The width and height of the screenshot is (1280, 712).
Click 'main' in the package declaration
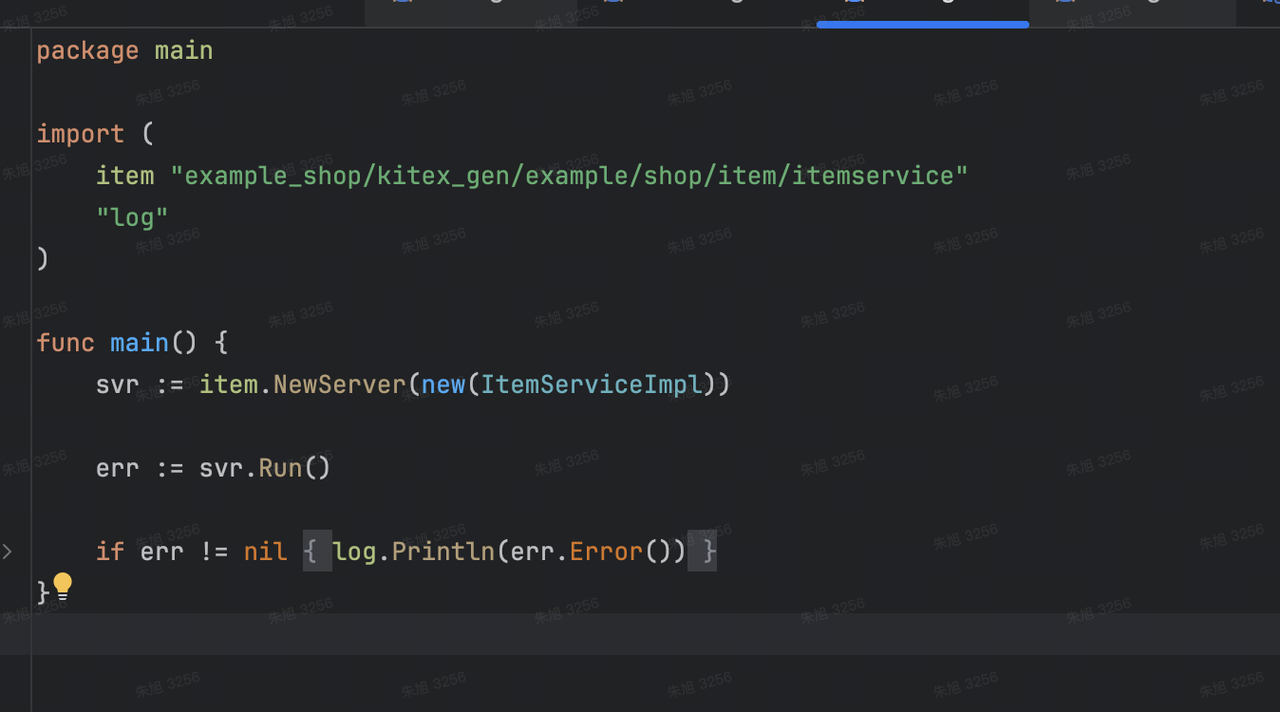[x=184, y=51]
